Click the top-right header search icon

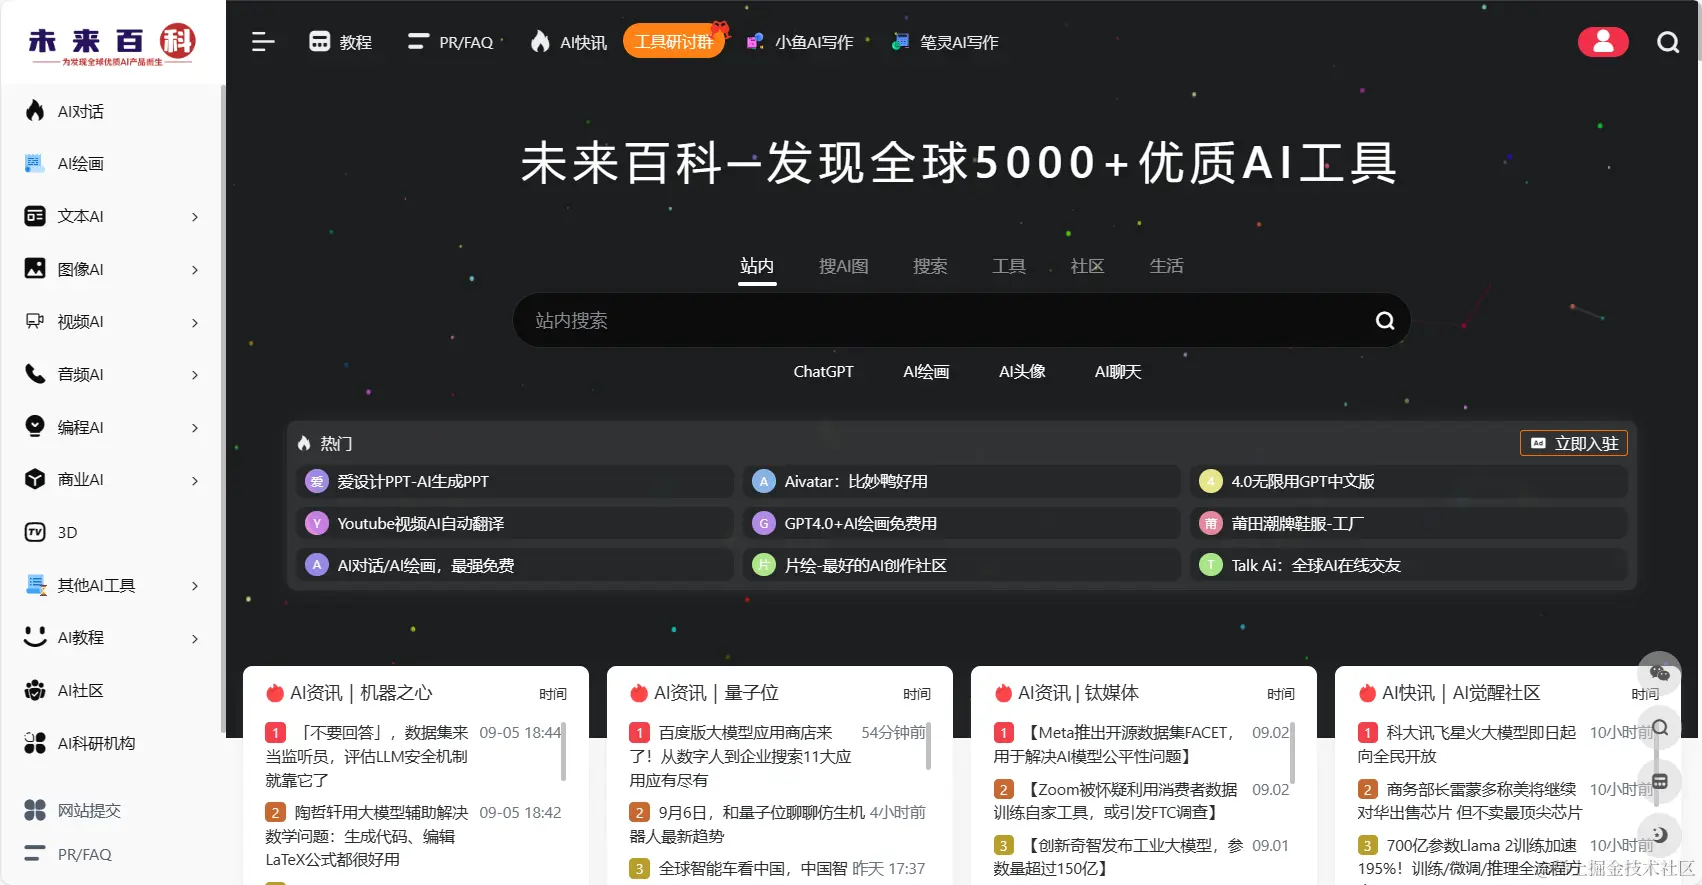(x=1668, y=42)
